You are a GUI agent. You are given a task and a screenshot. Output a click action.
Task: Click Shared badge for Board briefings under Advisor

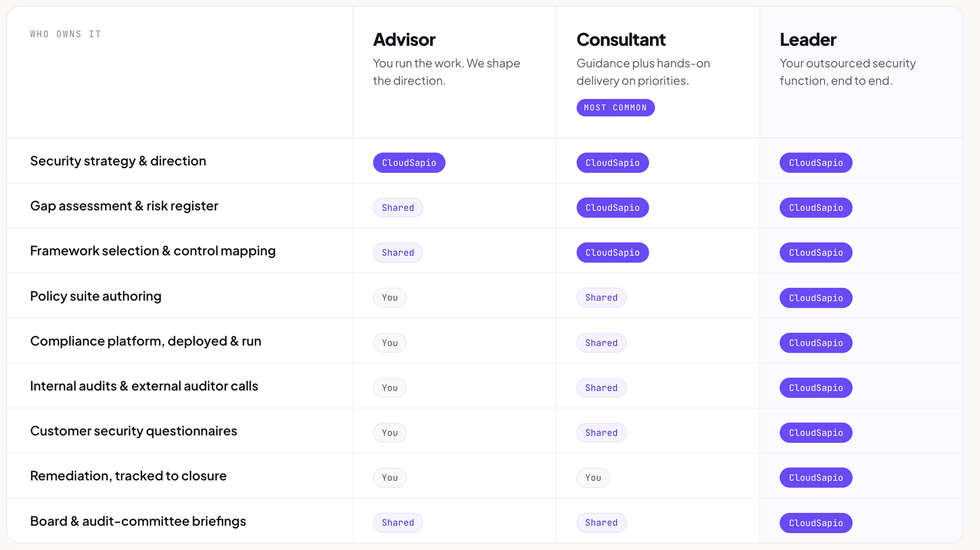(398, 522)
